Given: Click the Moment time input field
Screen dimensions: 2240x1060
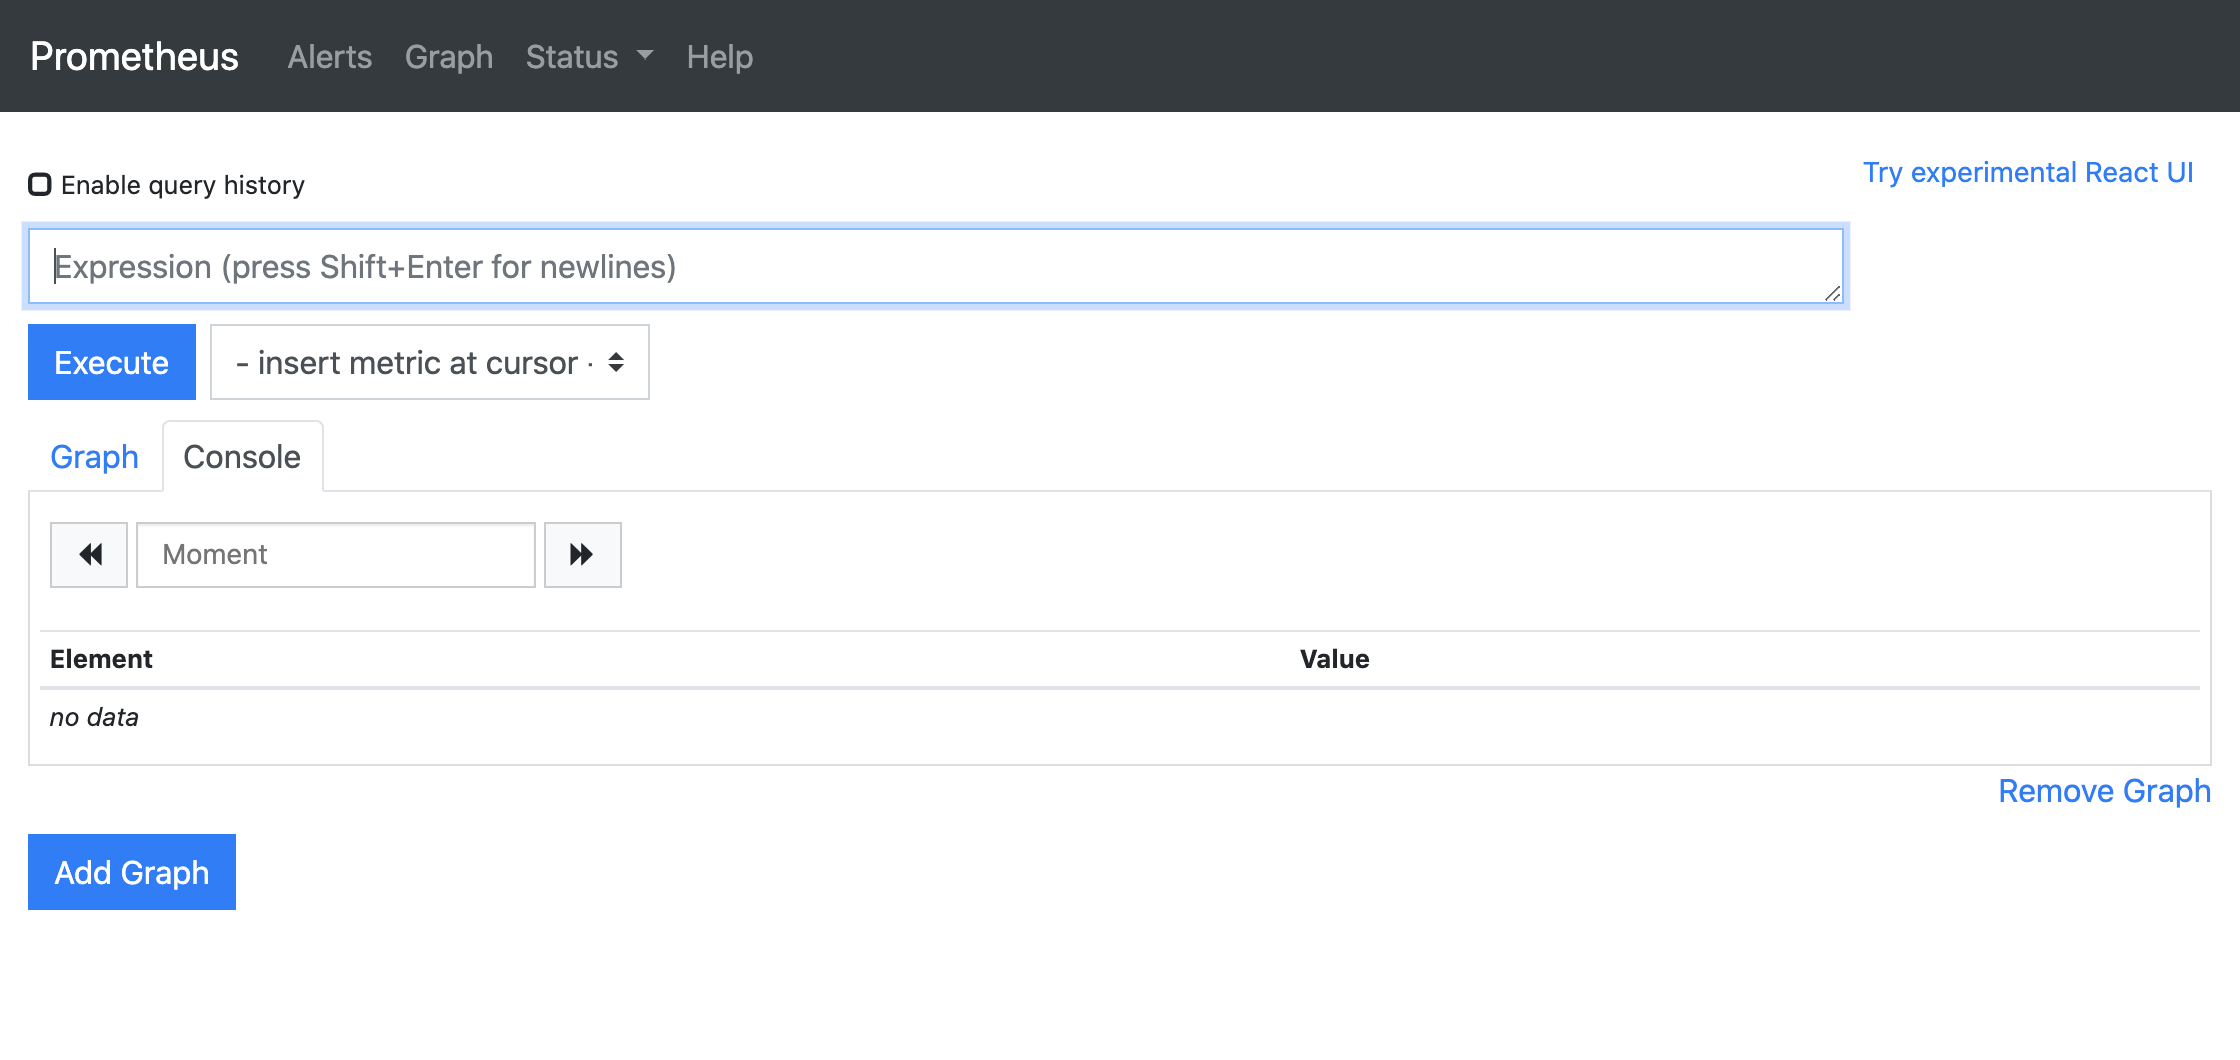Looking at the screenshot, I should click(x=335, y=554).
